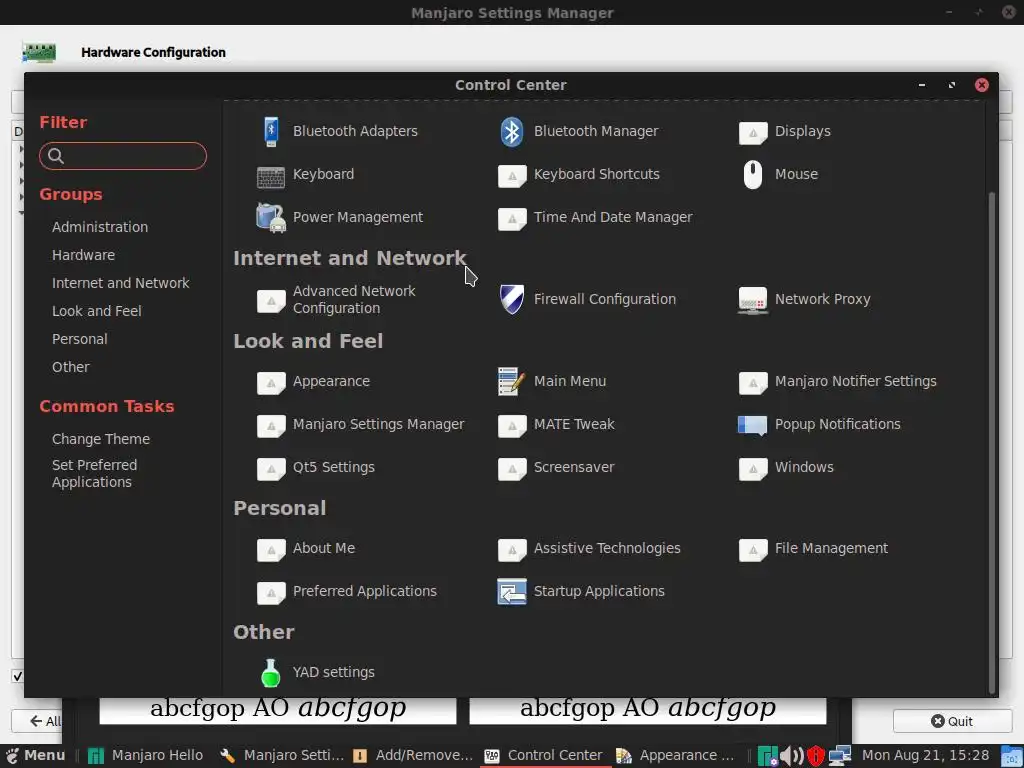Open Power Management icon
Viewport: 1024px width, 768px height.
(x=270, y=217)
